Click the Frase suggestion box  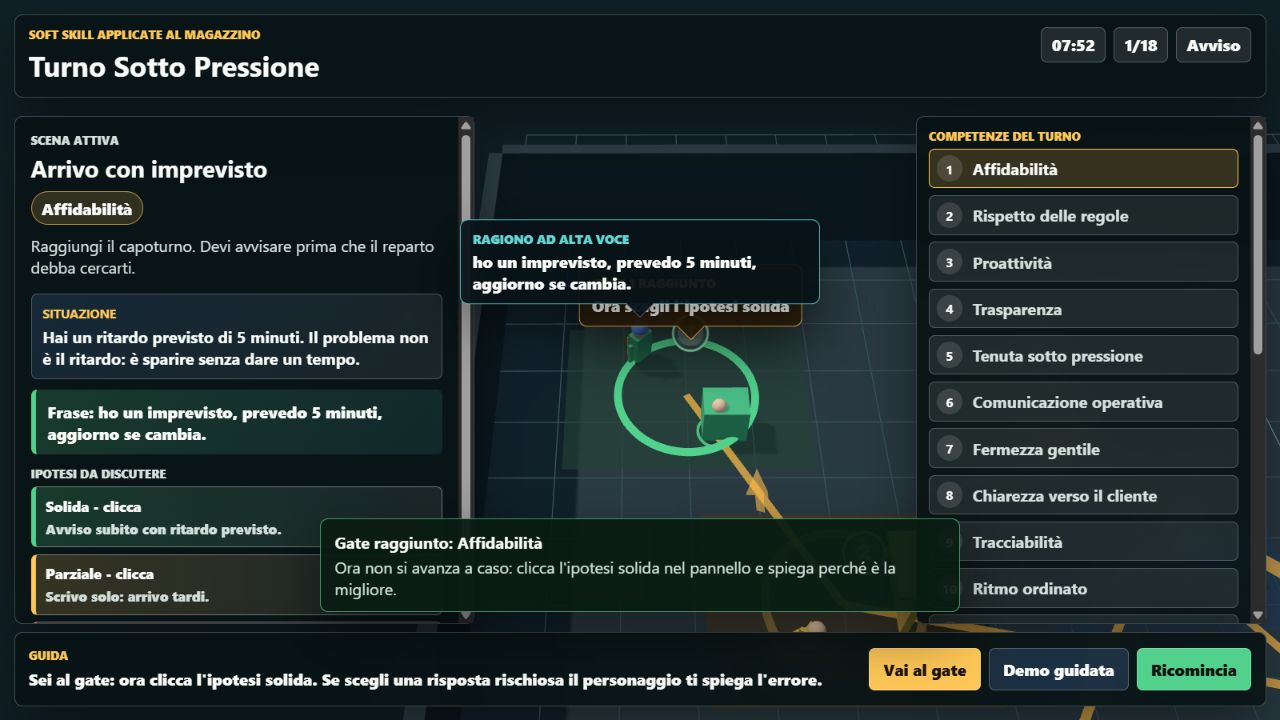[x=236, y=422]
